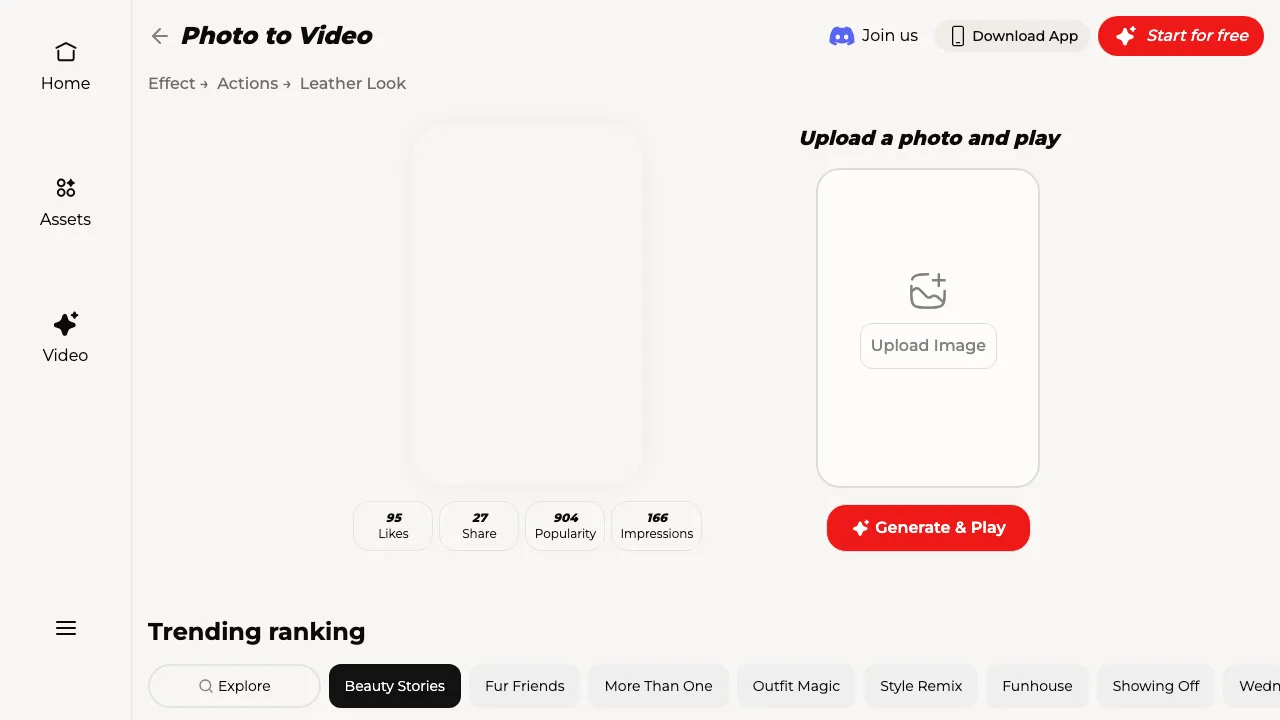Open the Actions breadcrumb category
The image size is (1280, 720).
(x=247, y=83)
